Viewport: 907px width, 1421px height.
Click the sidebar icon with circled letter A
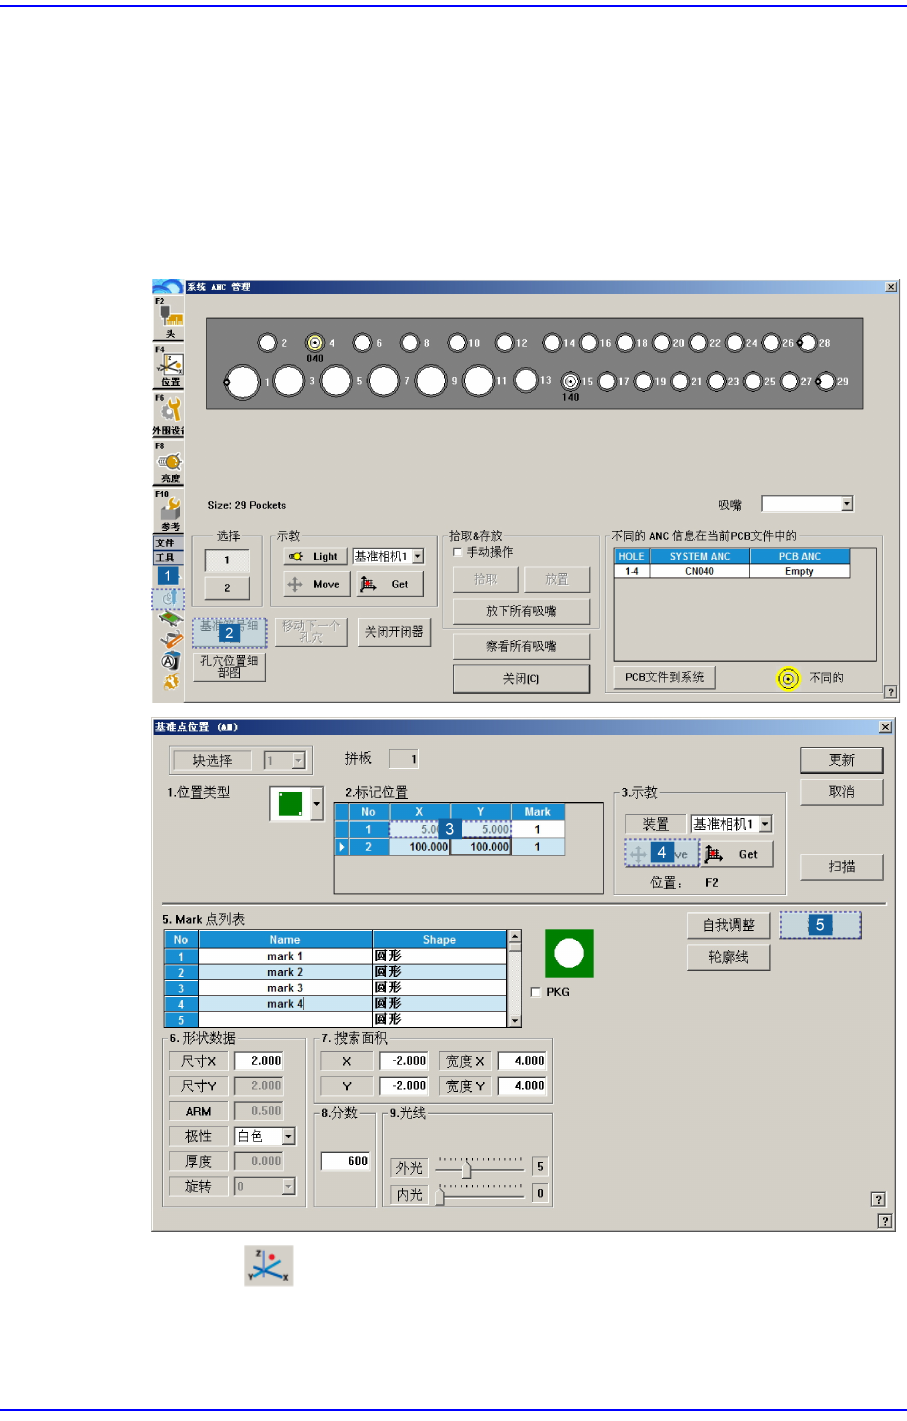tap(170, 661)
